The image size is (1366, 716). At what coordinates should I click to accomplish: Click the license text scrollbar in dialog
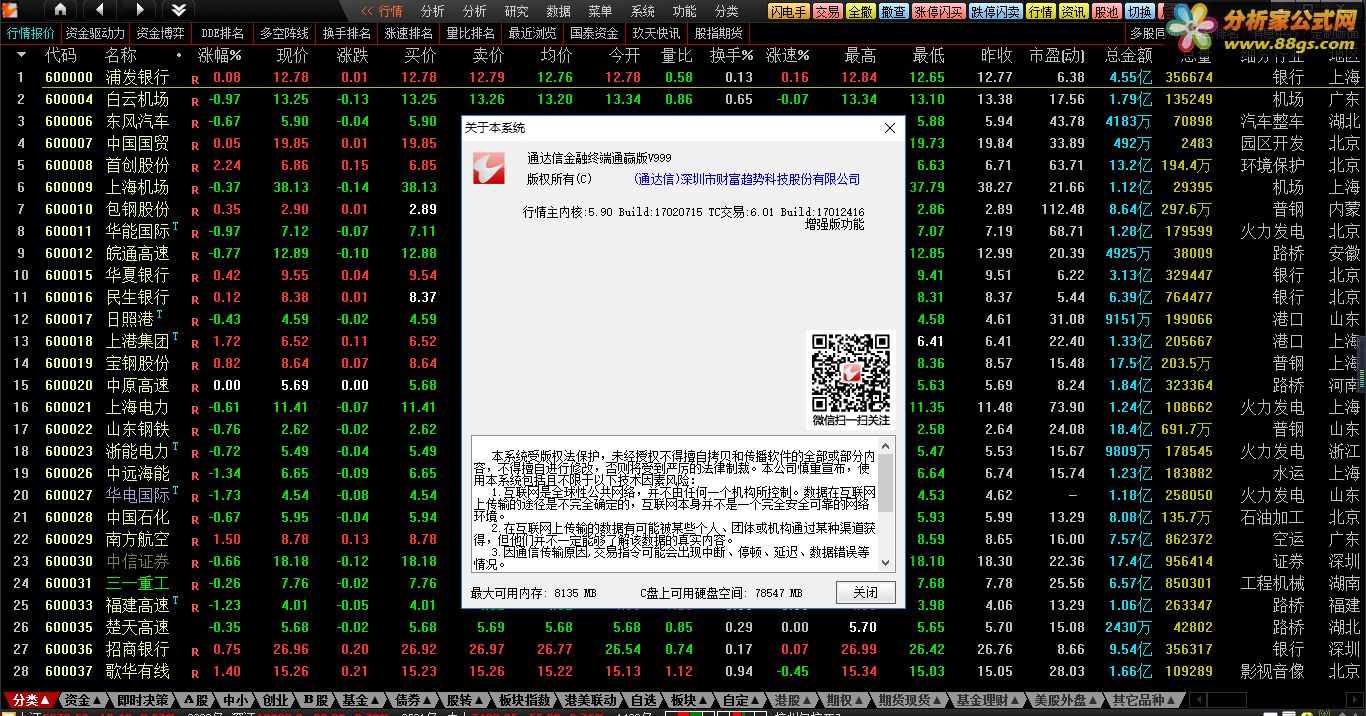click(x=887, y=505)
